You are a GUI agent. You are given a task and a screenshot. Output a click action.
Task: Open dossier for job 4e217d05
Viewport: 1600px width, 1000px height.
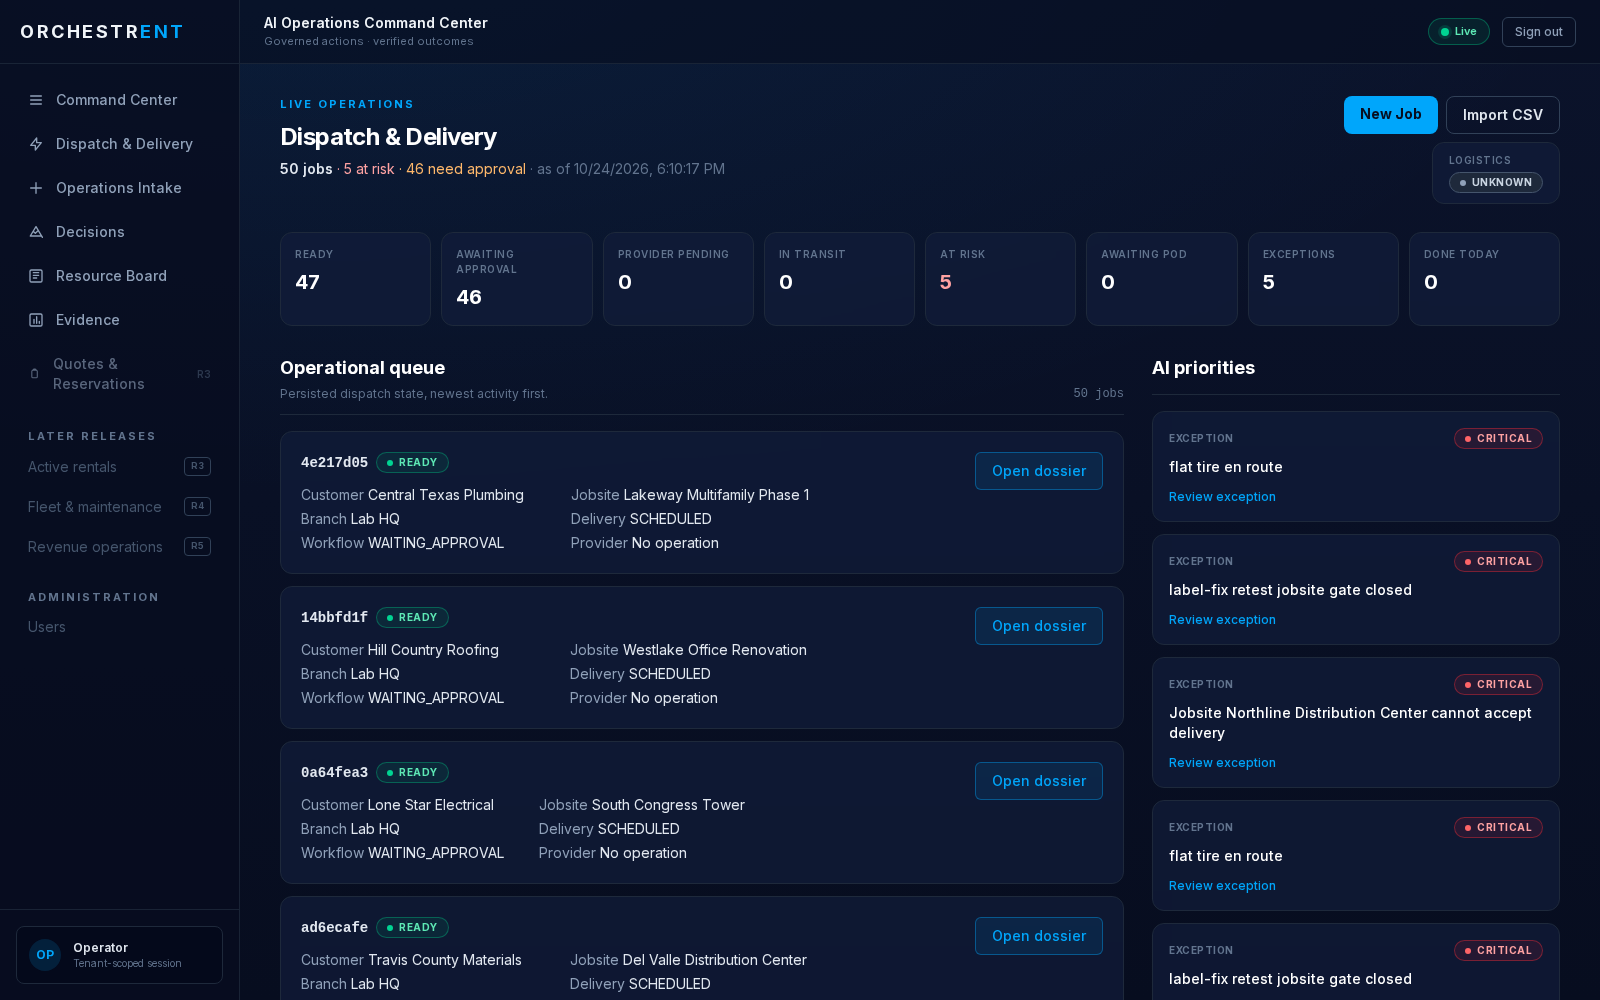pyautogui.click(x=1038, y=471)
